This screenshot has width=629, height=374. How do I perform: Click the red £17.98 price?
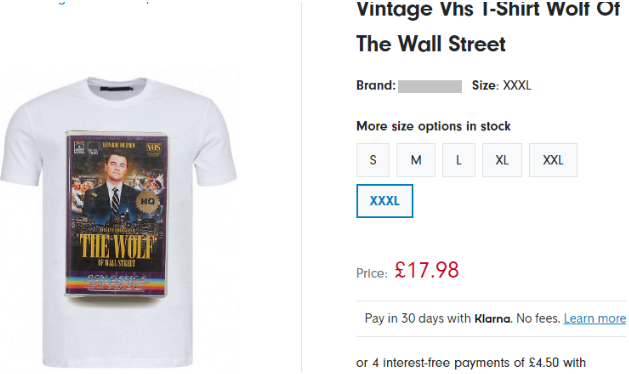coord(426,270)
